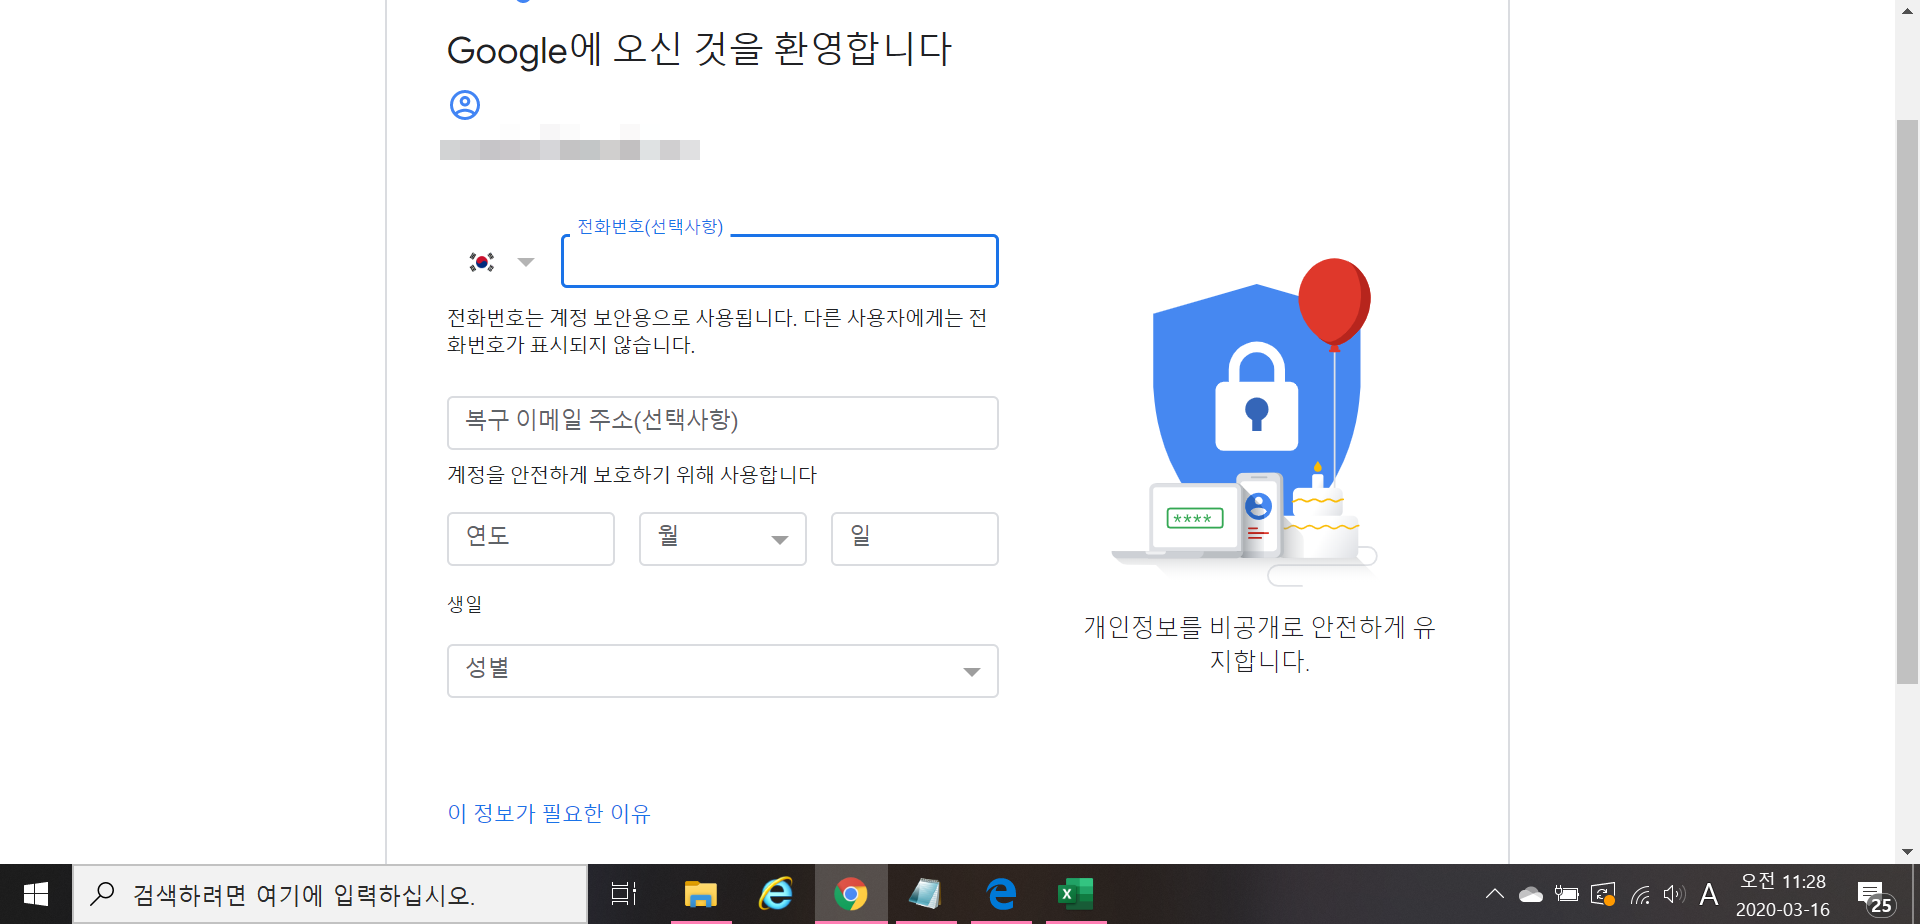Image resolution: width=1920 pixels, height=924 pixels.
Task: Click the page's vertical scrollbar thumb
Action: [x=1907, y=402]
